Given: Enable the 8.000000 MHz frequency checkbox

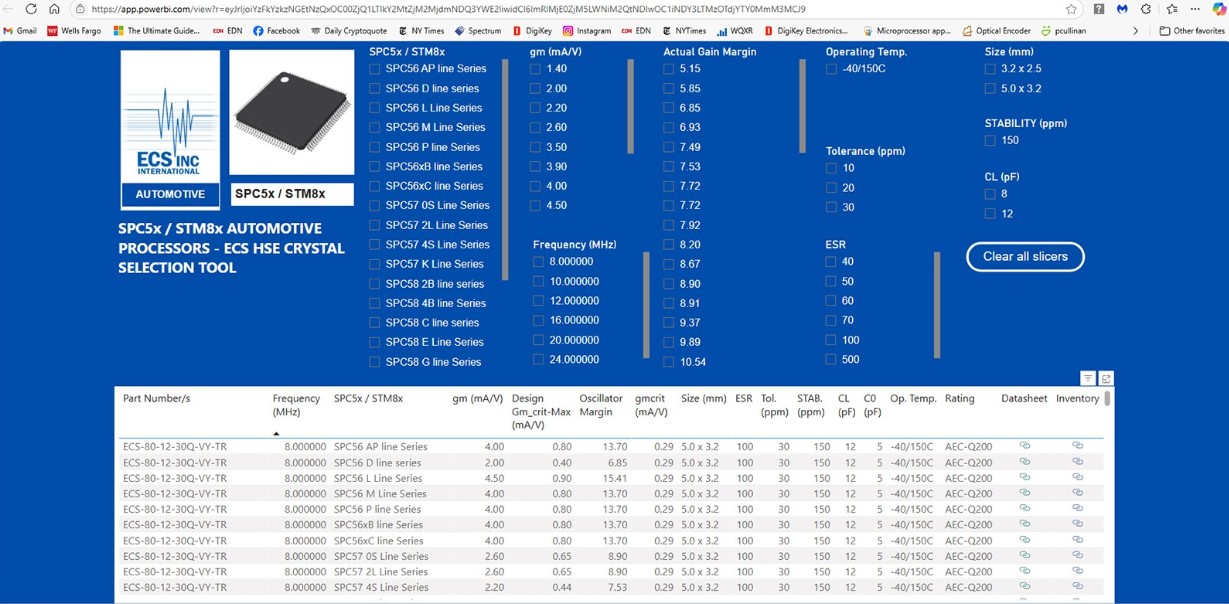Looking at the screenshot, I should [538, 262].
